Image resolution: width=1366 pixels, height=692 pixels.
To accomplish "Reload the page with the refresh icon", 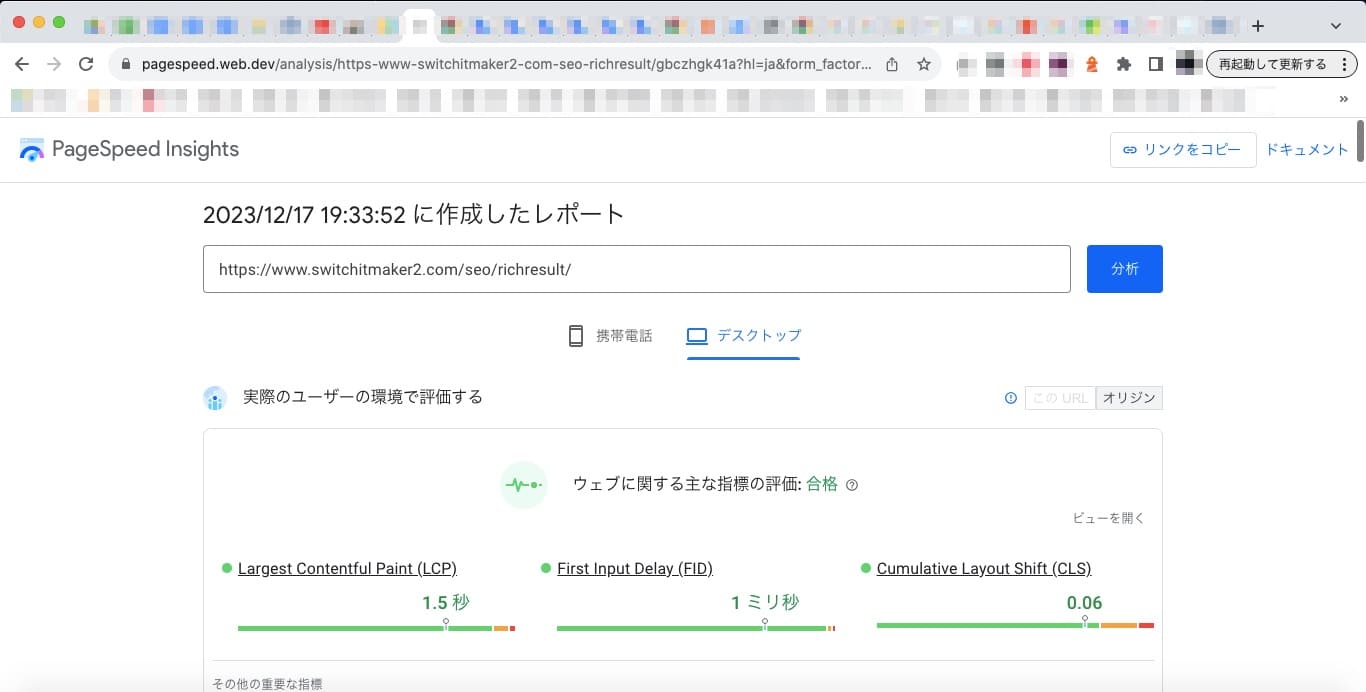I will click(86, 64).
